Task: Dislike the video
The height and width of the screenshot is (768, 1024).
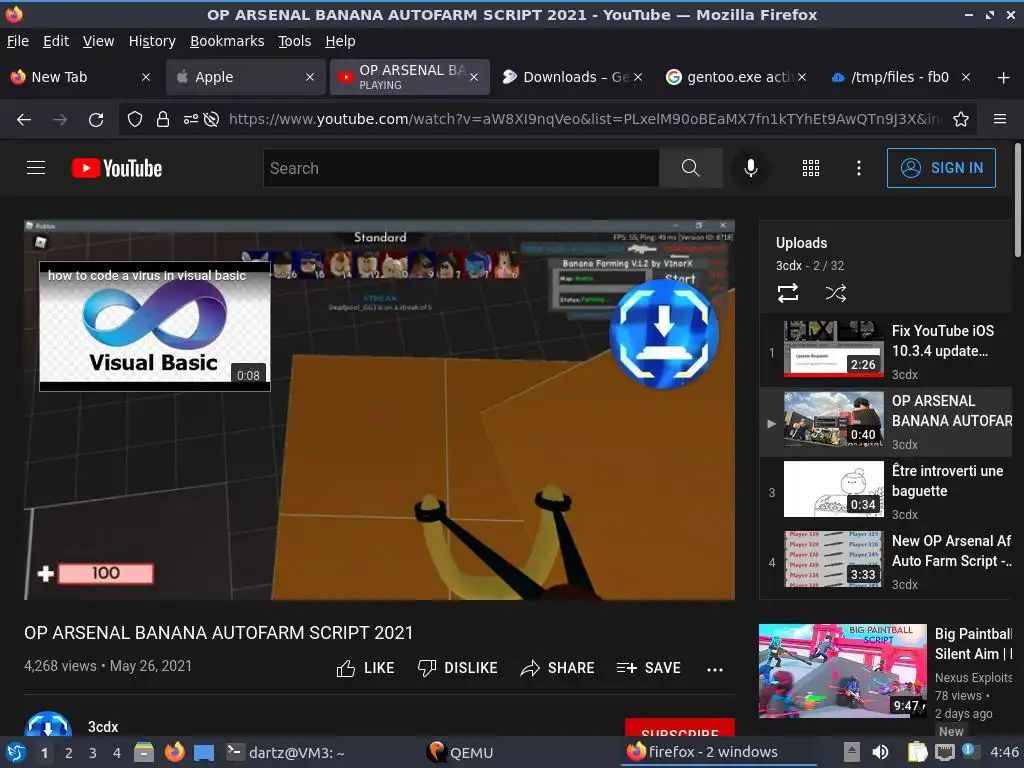Action: pos(457,668)
